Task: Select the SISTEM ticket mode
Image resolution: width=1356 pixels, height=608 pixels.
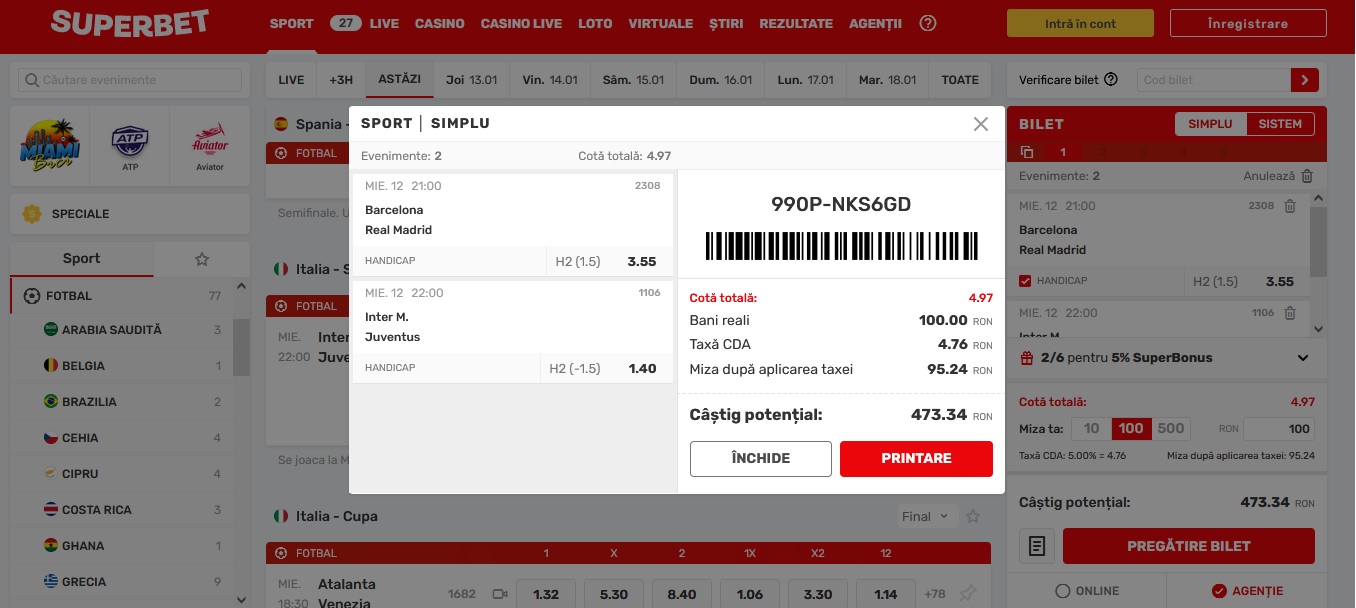Action: click(x=1280, y=124)
